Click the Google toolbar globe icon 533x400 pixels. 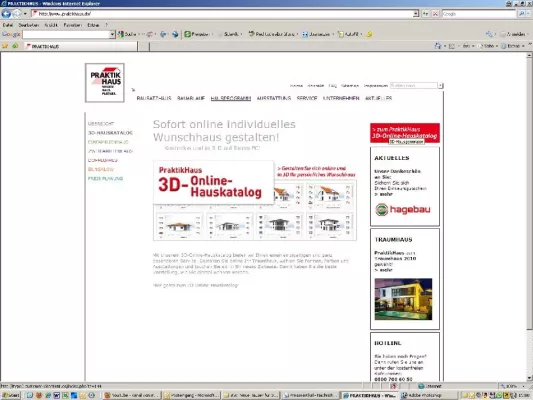175,34
